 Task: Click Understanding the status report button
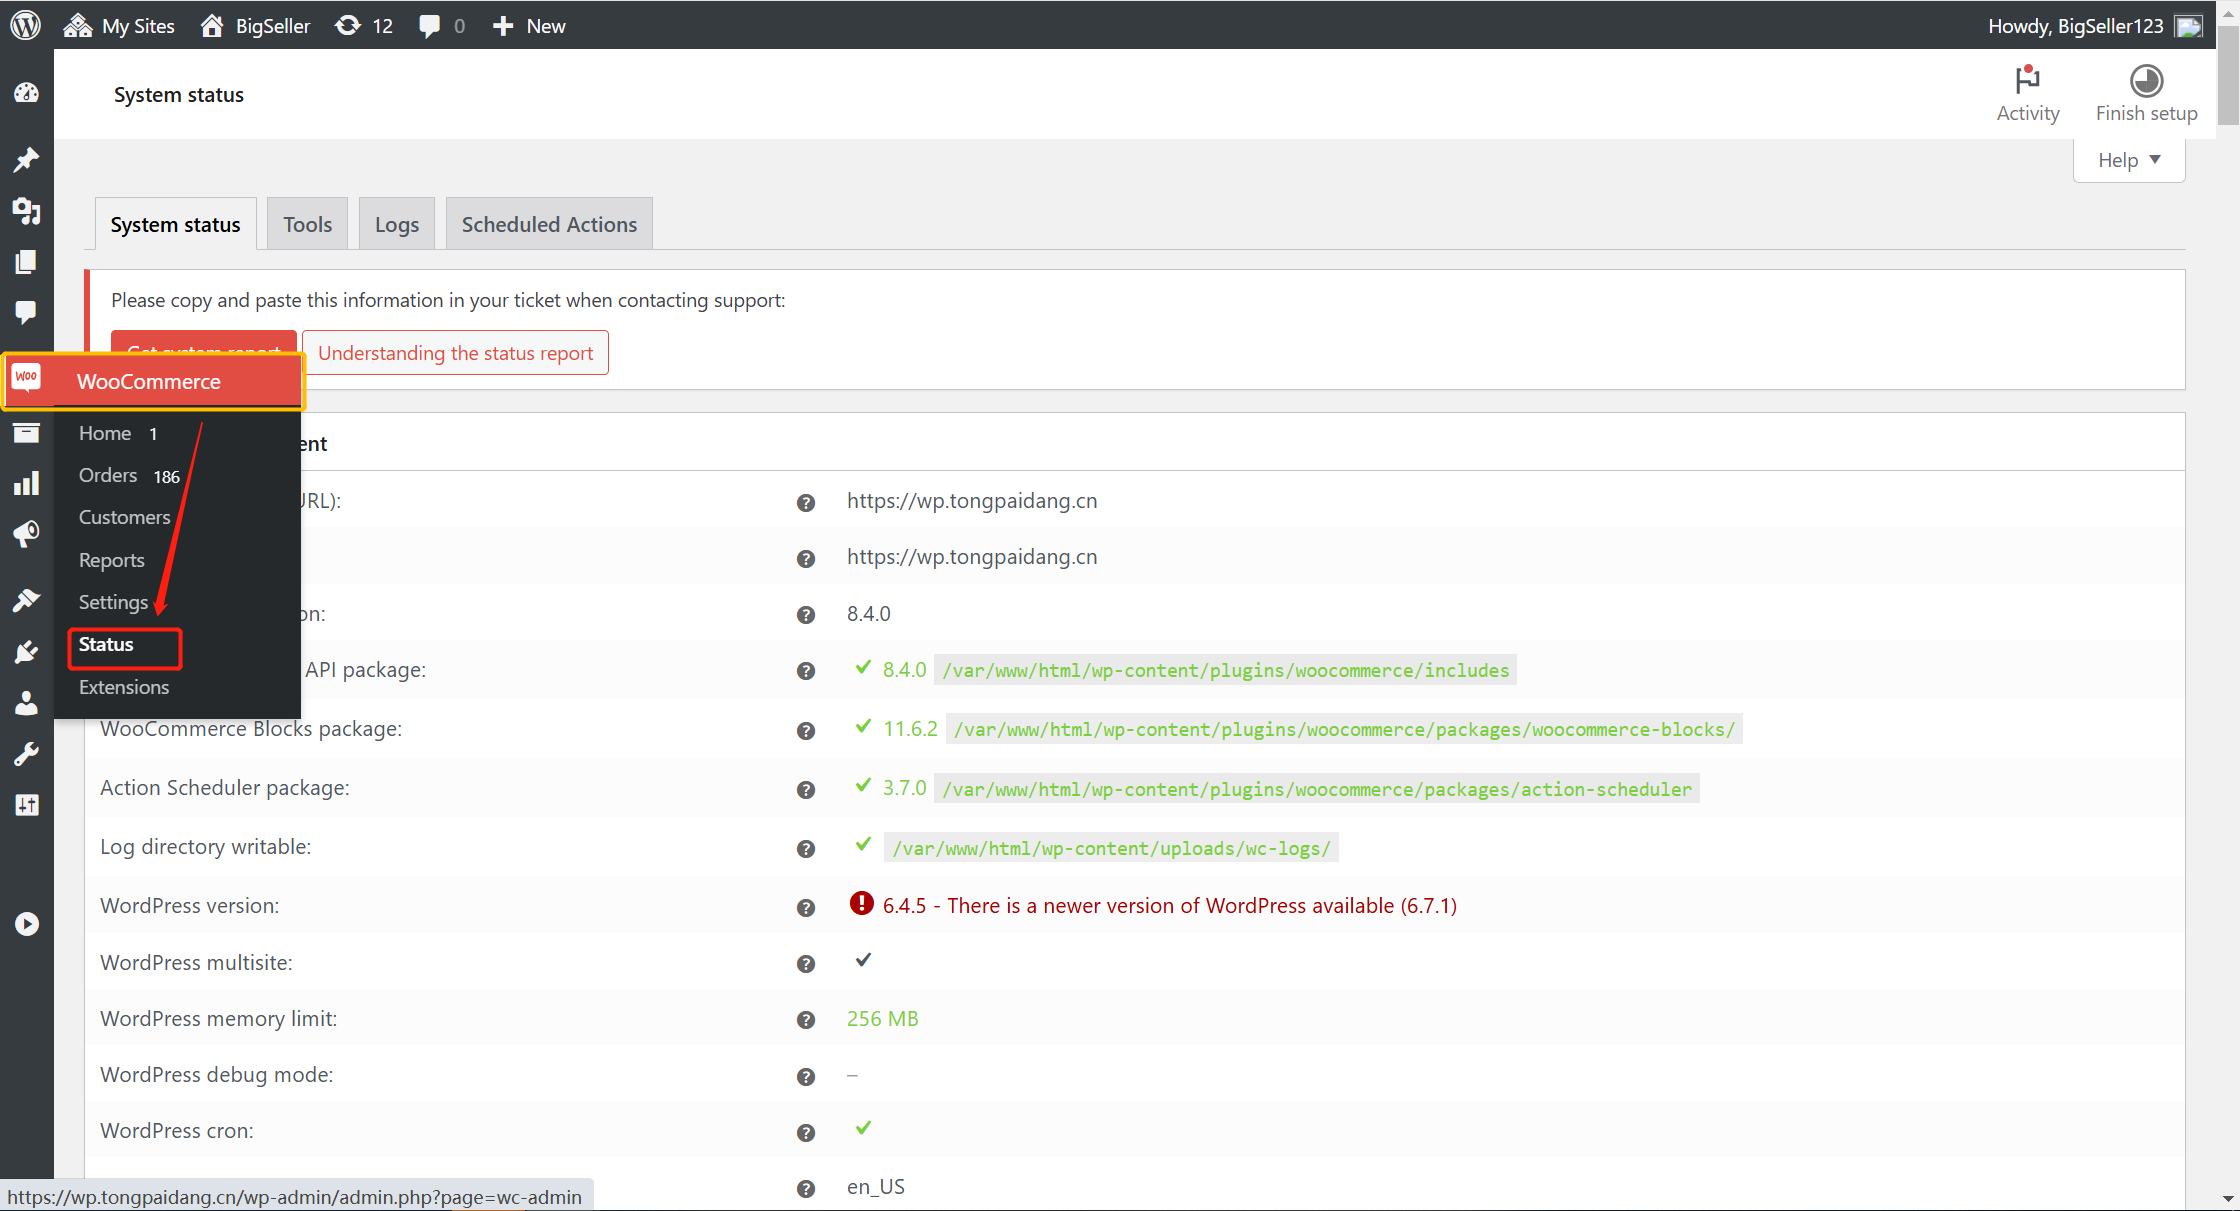click(x=455, y=353)
